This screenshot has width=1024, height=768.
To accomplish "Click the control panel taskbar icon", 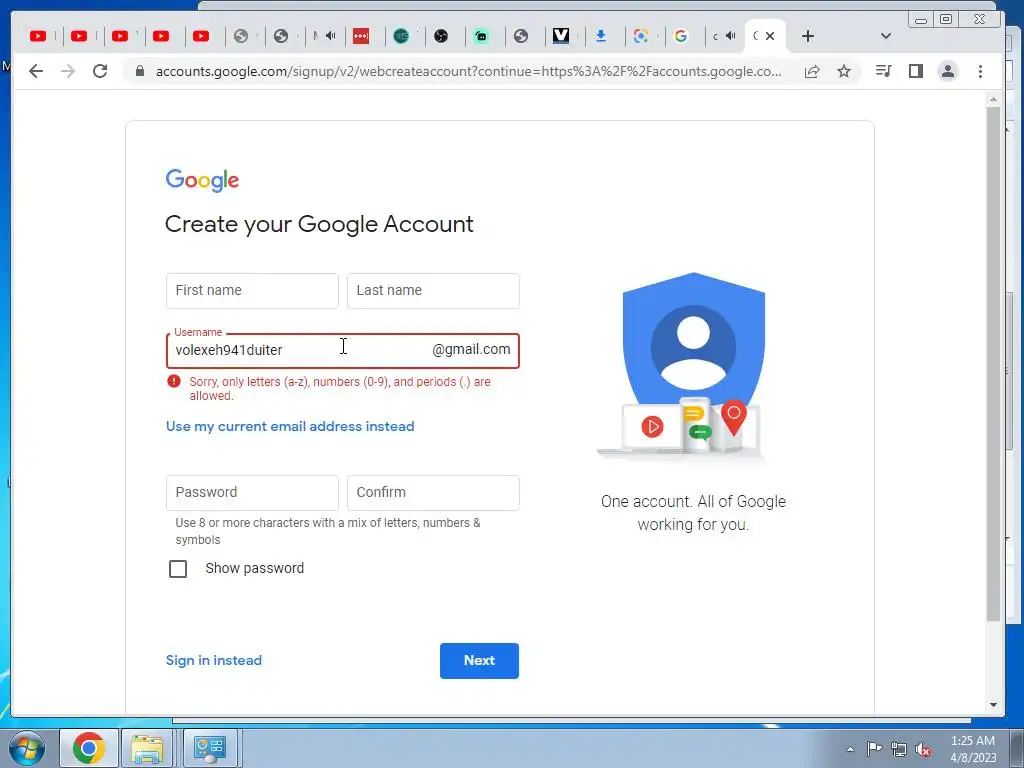I will (x=210, y=748).
